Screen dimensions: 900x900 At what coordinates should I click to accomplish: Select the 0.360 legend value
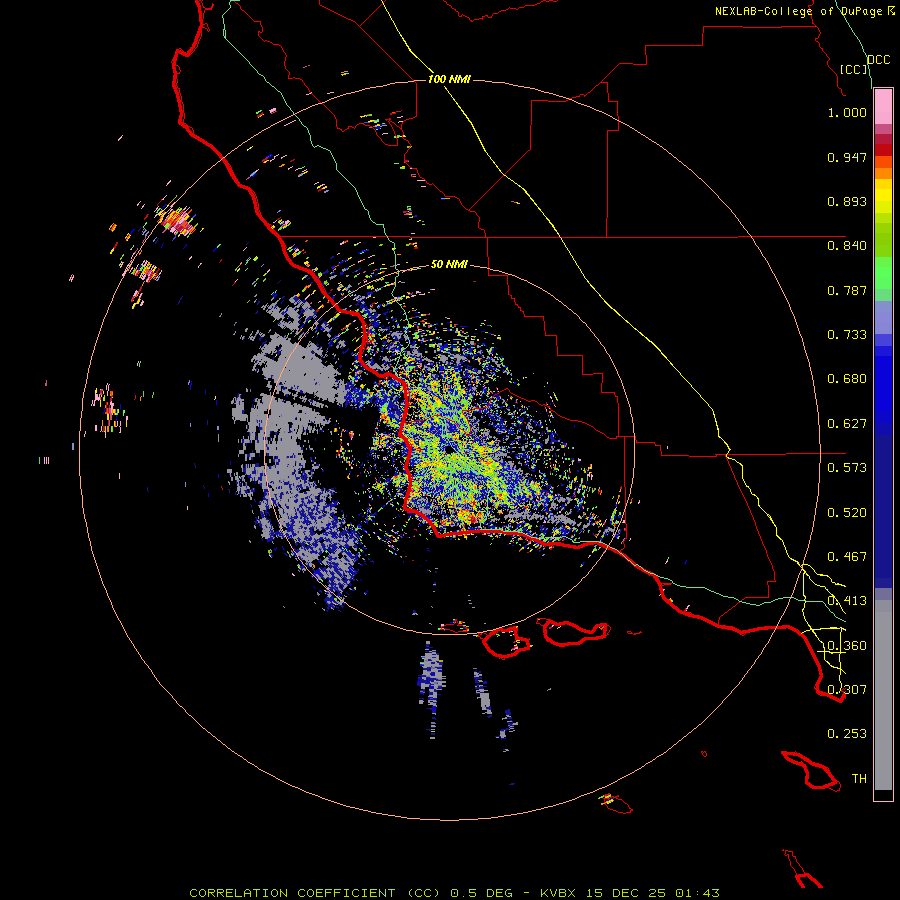pyautogui.click(x=847, y=646)
